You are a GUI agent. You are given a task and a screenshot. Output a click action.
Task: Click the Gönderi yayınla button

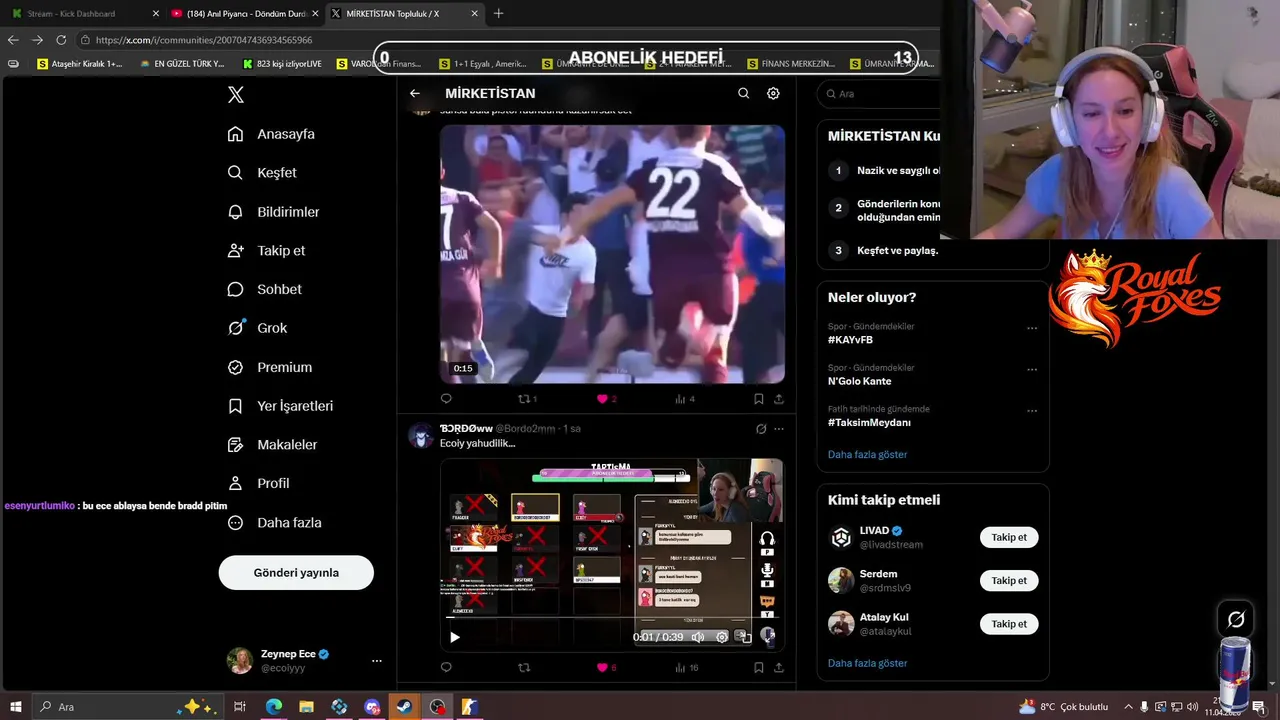(296, 573)
